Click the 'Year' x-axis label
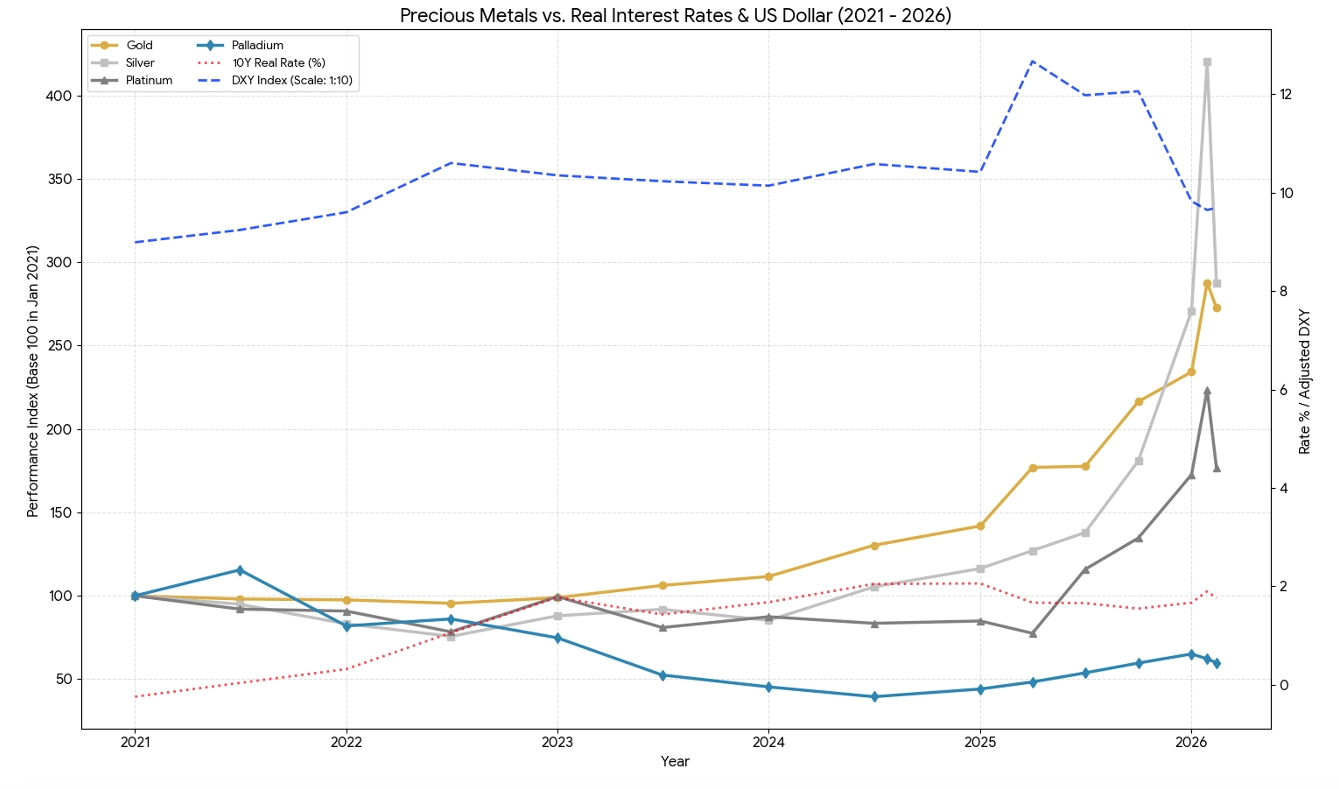 pyautogui.click(x=675, y=762)
